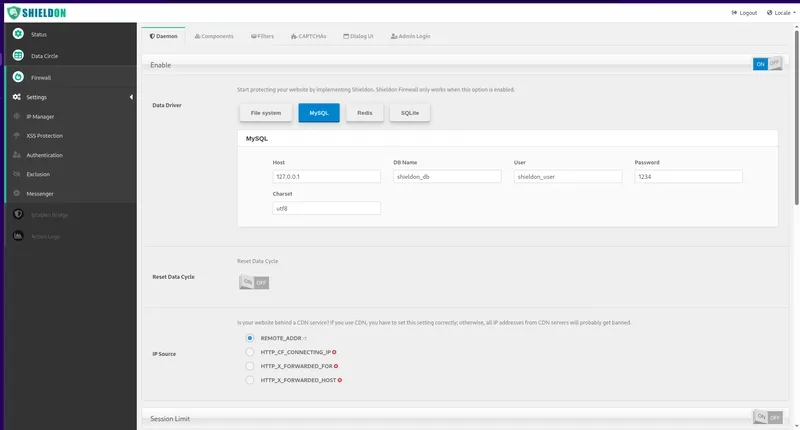
Task: Select the REMOTE_ADDR radio button
Action: 249,338
